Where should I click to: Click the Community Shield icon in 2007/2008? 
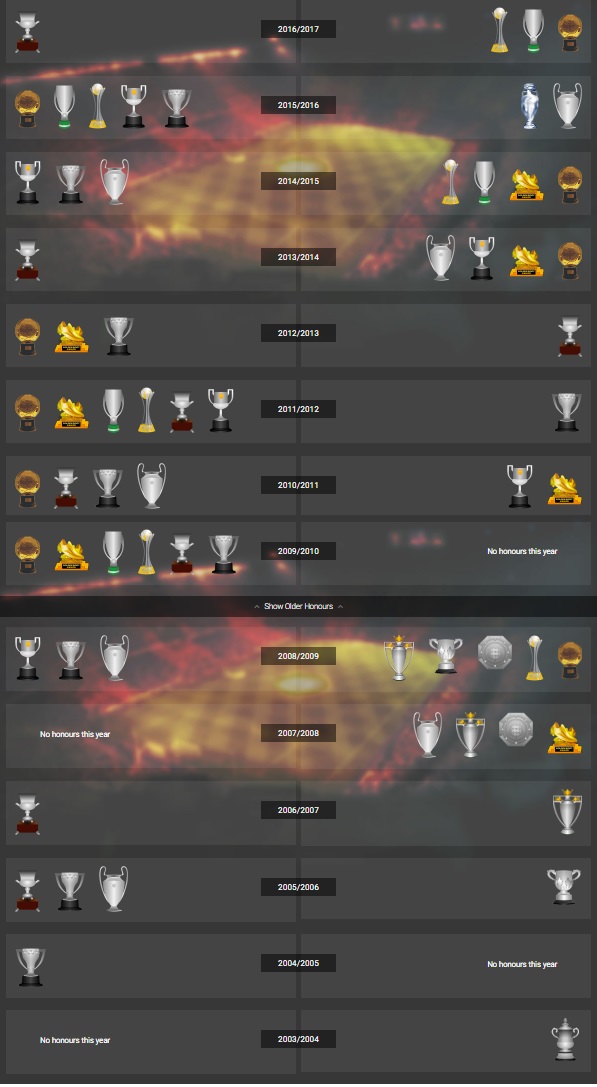coord(515,729)
